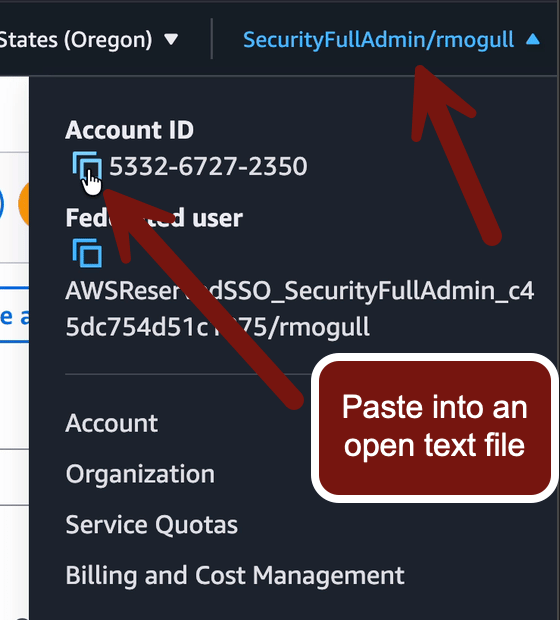This screenshot has width=560, height=620.
Task: Open the Account menu entry
Action: tap(112, 423)
